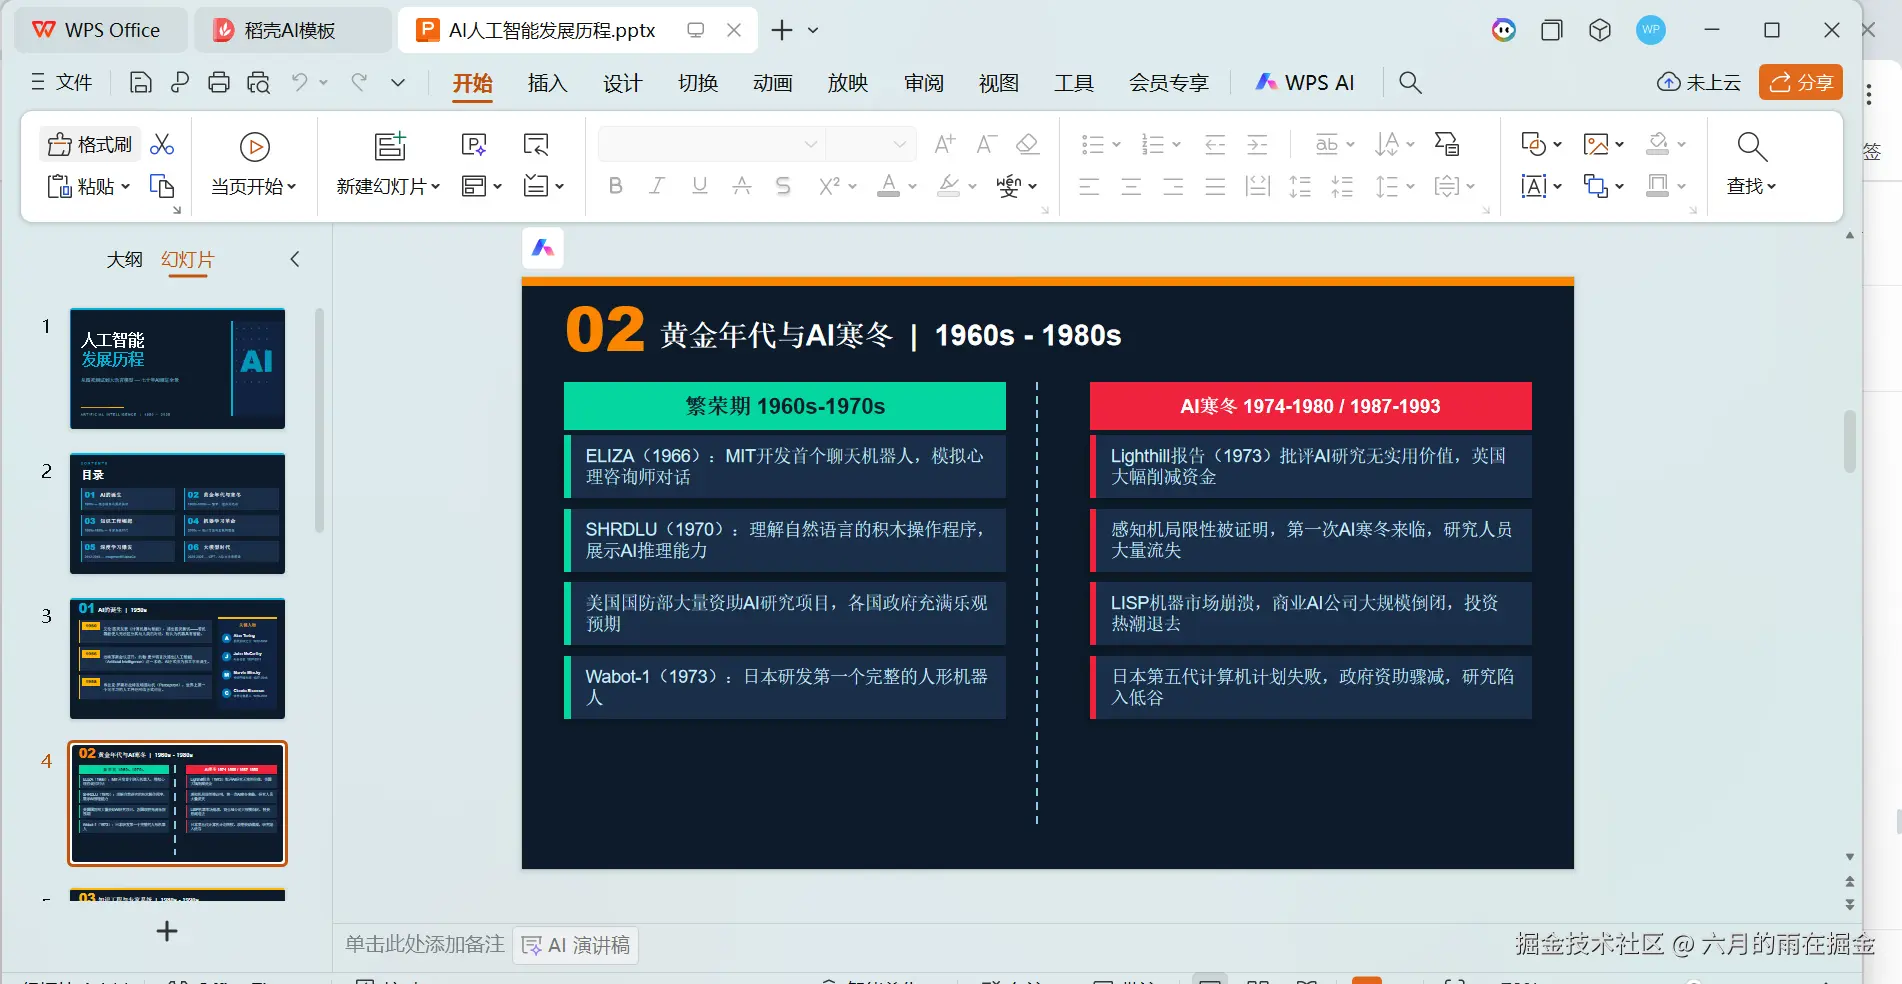This screenshot has height=984, width=1902.
Task: Switch to the 大纲 (Outline) panel tab
Action: click(x=125, y=260)
